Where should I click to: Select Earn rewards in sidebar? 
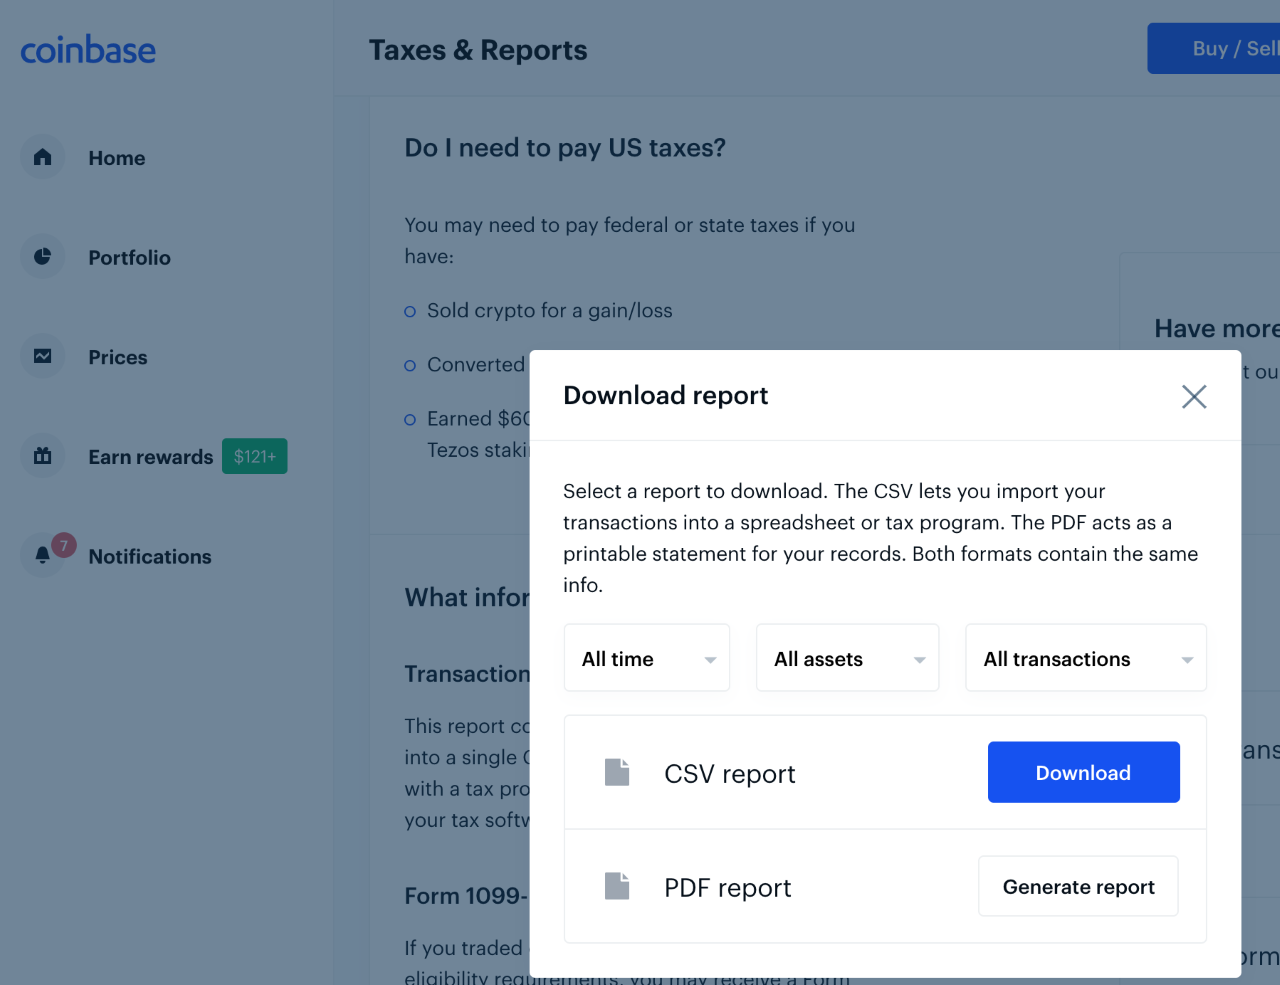tap(151, 457)
